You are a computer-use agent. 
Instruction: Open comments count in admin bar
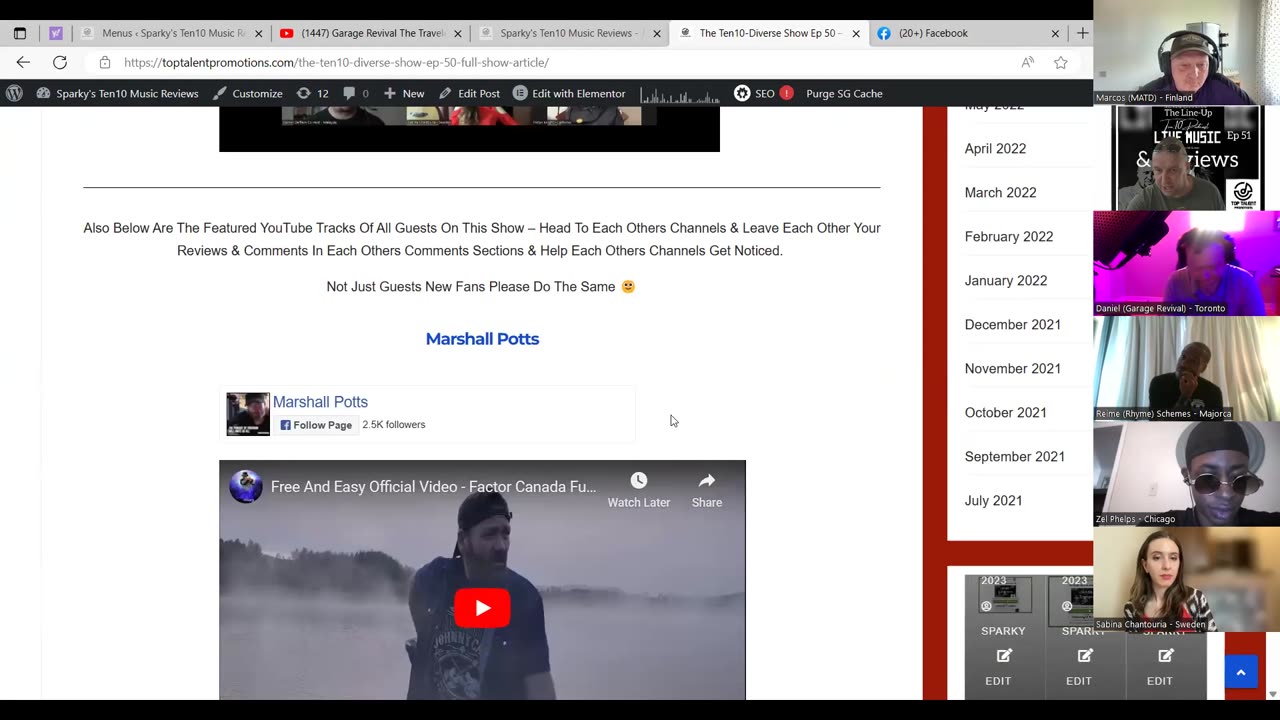[x=355, y=93]
